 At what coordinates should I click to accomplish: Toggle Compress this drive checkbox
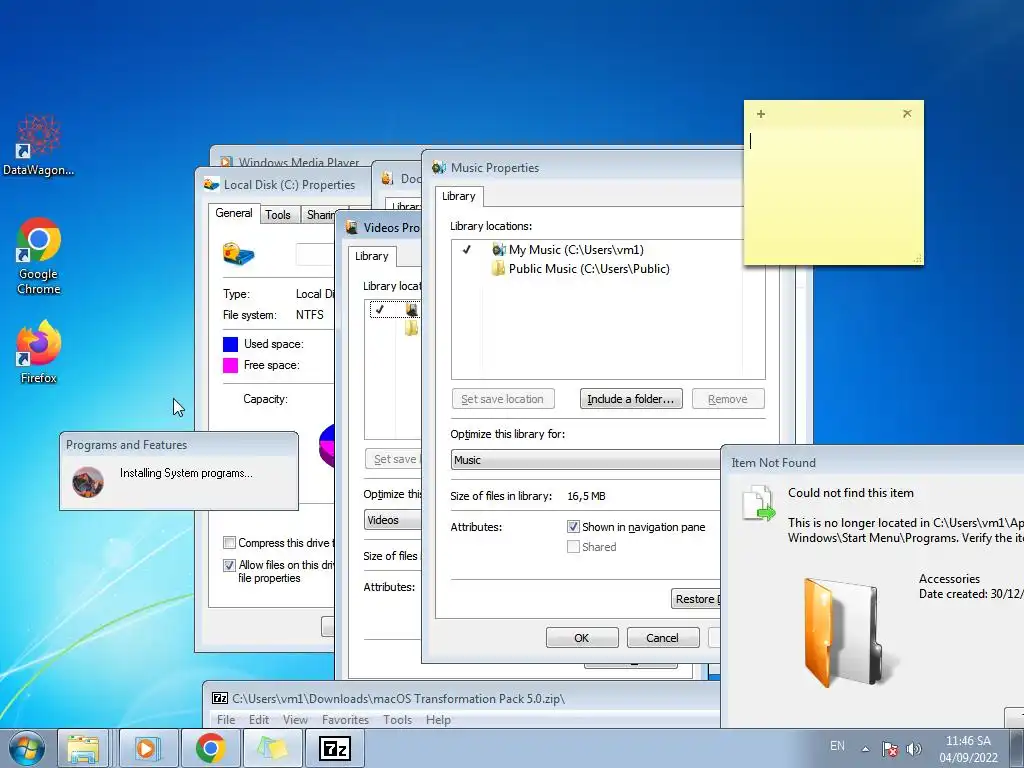point(229,543)
